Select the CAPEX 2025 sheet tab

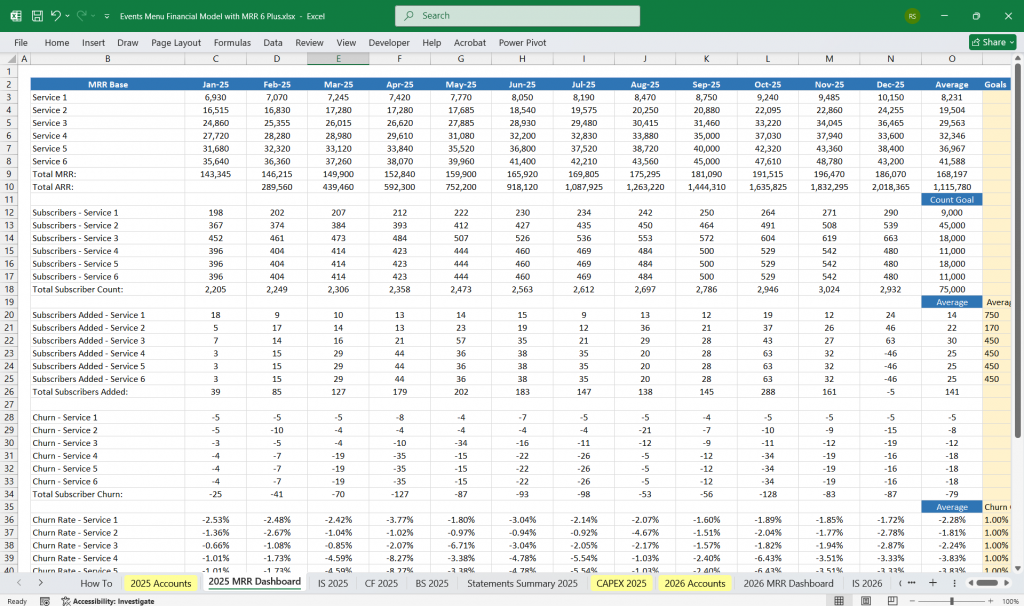pos(621,583)
